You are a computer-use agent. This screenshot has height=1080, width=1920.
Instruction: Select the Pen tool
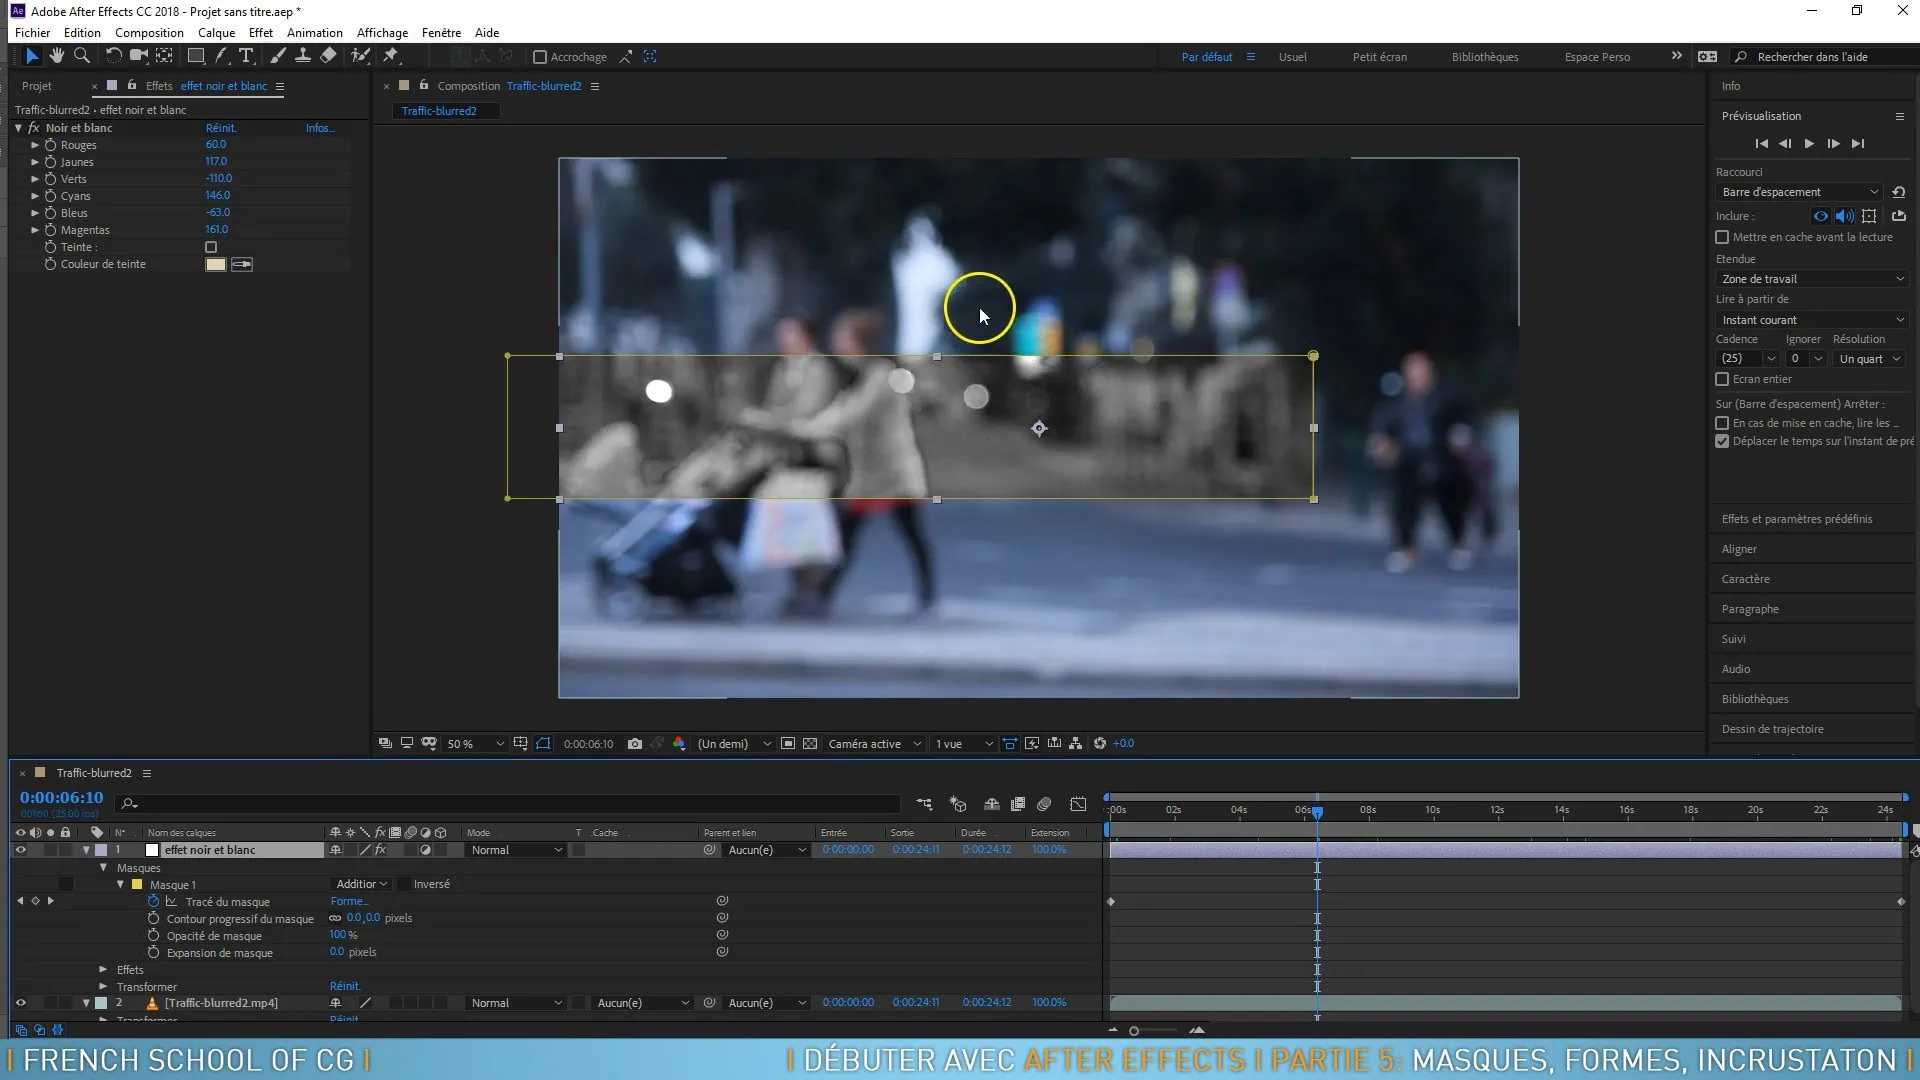tap(221, 56)
